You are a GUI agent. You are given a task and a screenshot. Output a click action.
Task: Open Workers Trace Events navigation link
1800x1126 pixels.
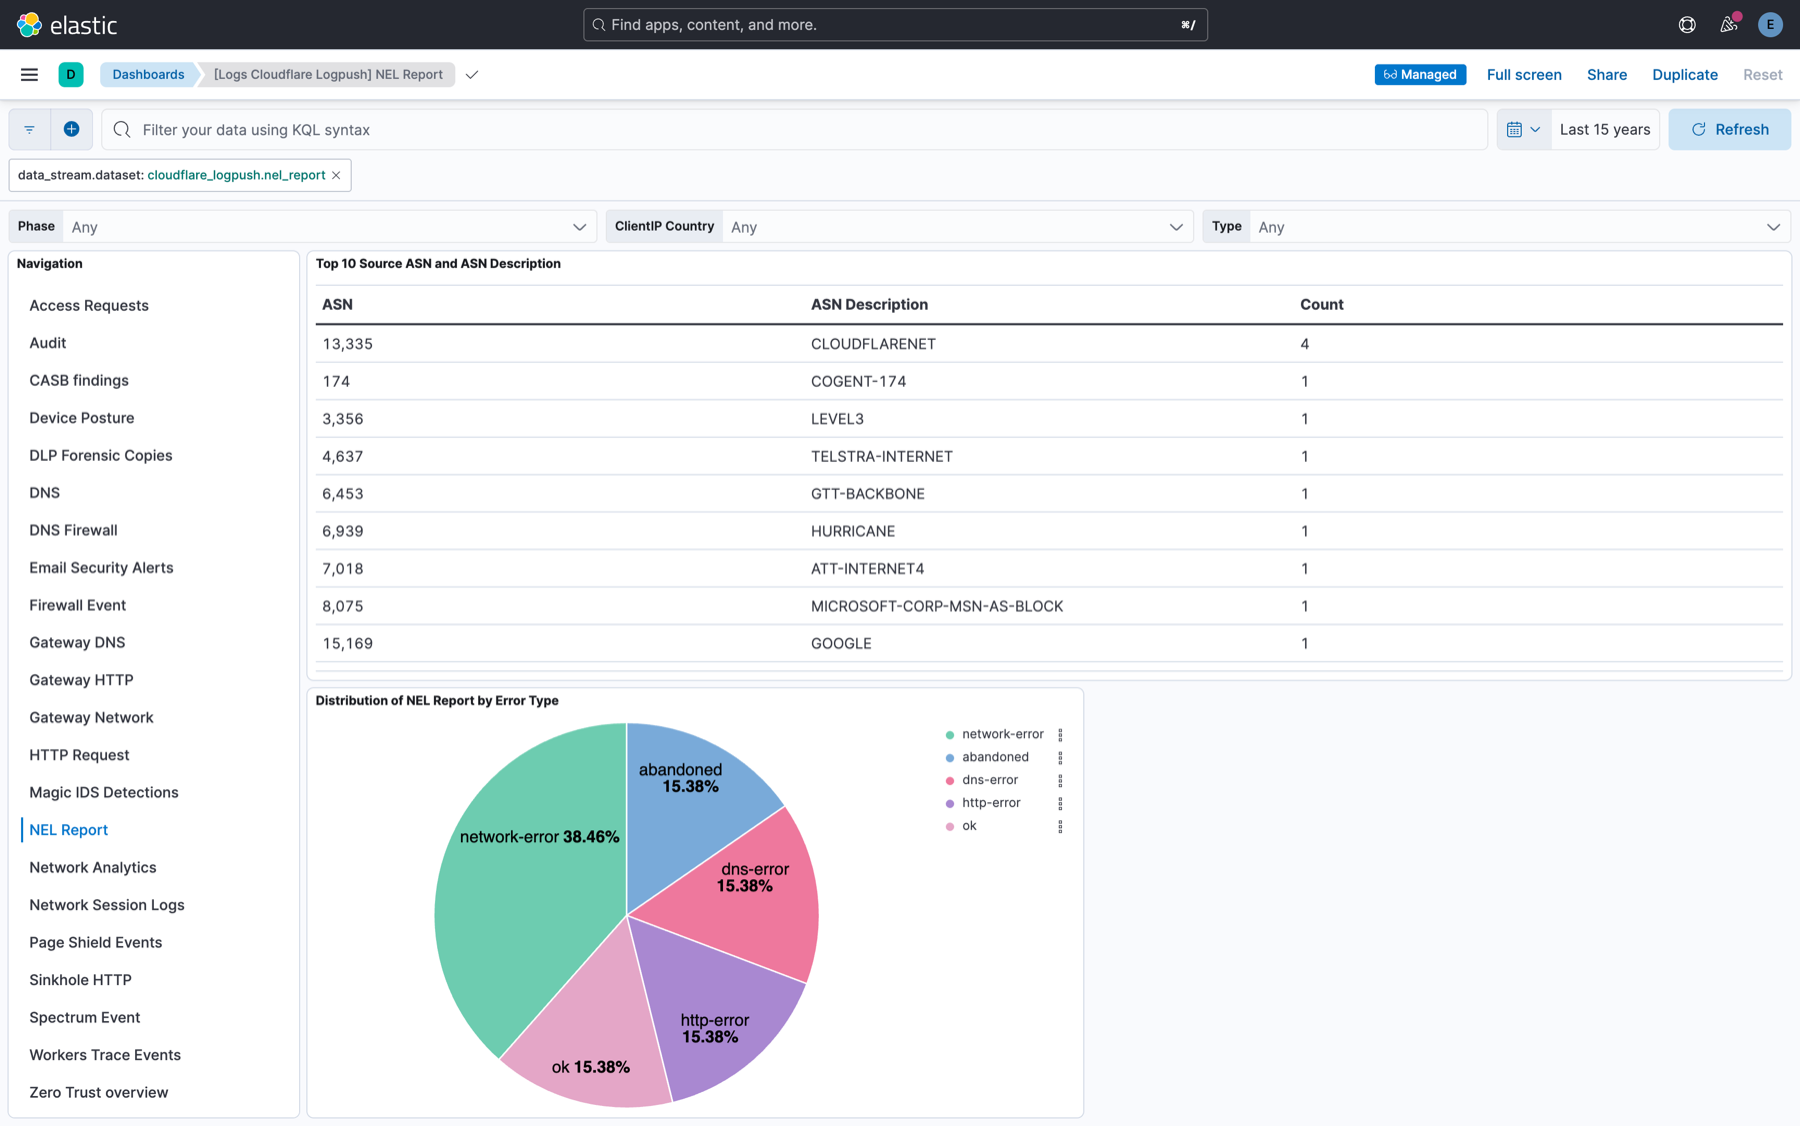point(105,1055)
